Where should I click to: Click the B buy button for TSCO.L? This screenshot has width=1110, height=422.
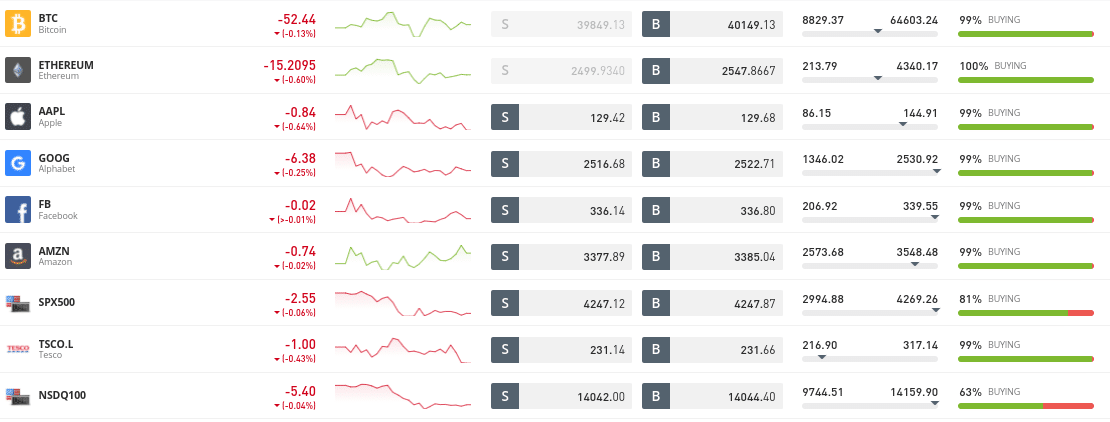tap(656, 350)
